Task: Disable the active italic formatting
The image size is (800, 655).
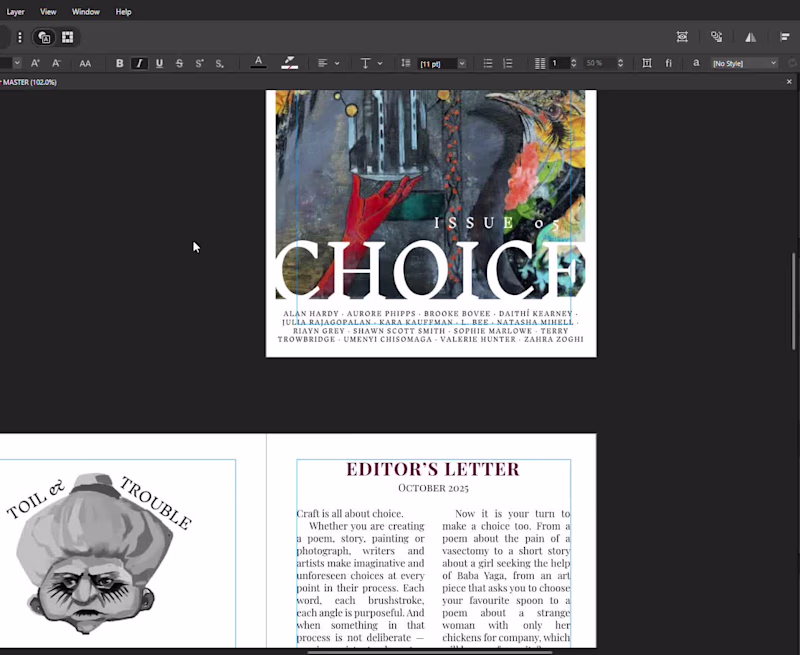Action: coord(139,63)
